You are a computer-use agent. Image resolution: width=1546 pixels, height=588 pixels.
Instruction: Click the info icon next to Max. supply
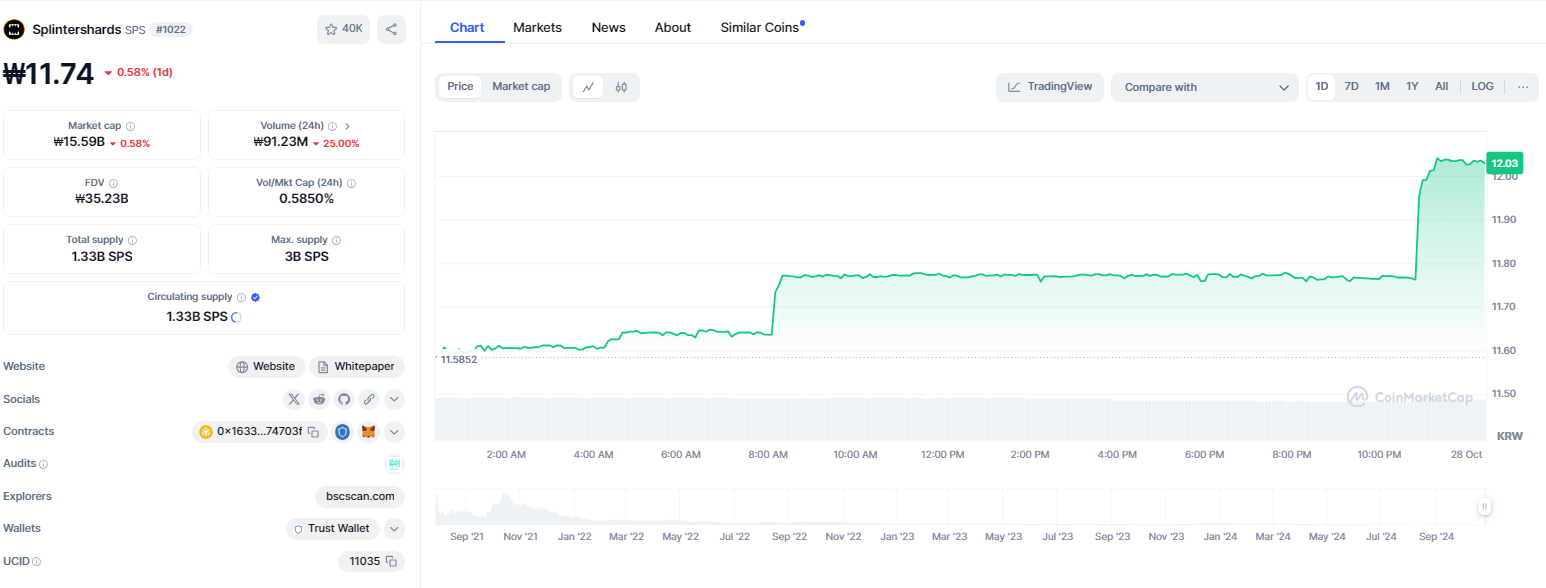336,240
